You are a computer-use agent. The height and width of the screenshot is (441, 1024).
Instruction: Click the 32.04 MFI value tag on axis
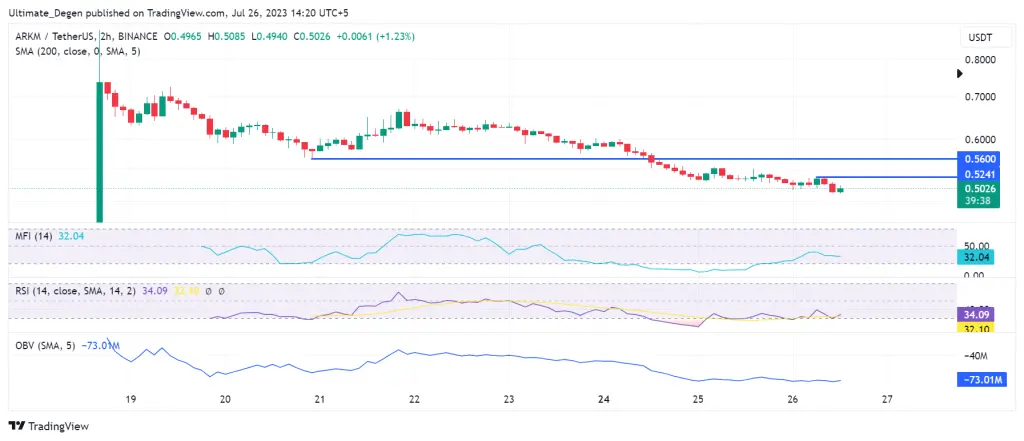976,257
